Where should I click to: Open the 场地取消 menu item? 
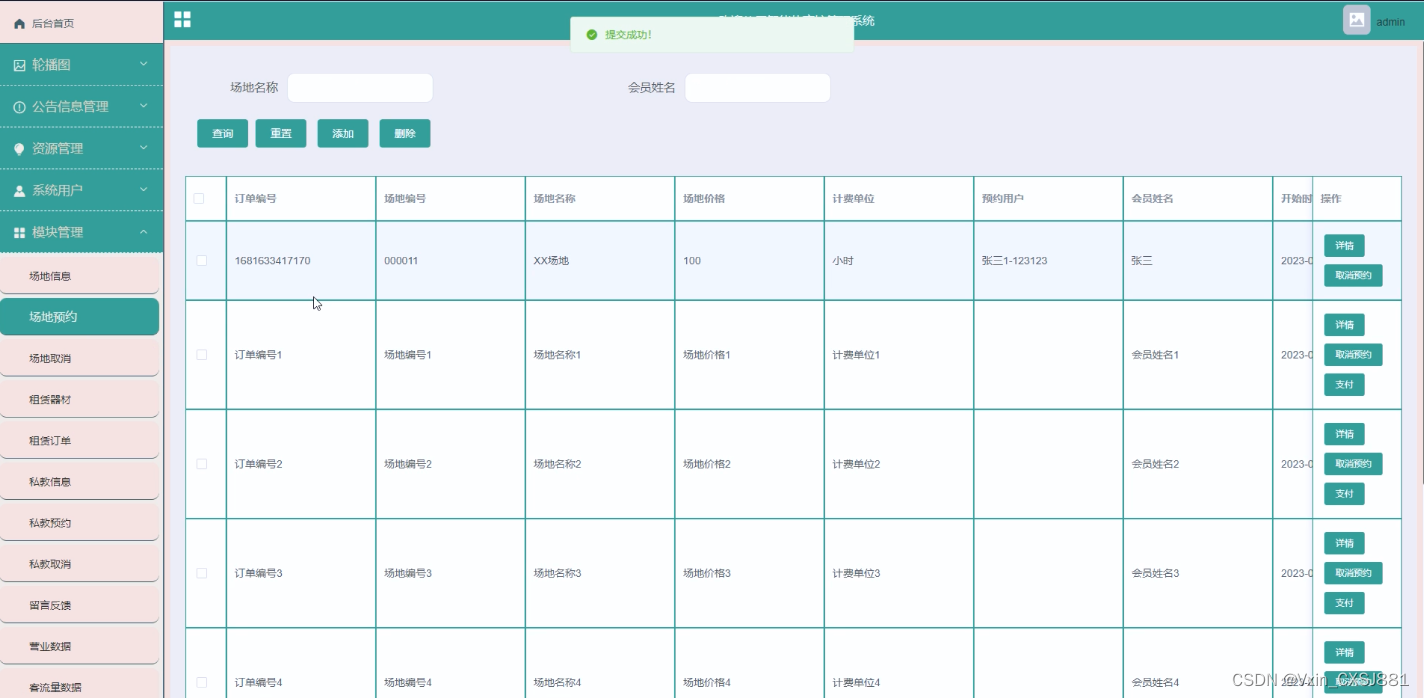click(x=80, y=358)
